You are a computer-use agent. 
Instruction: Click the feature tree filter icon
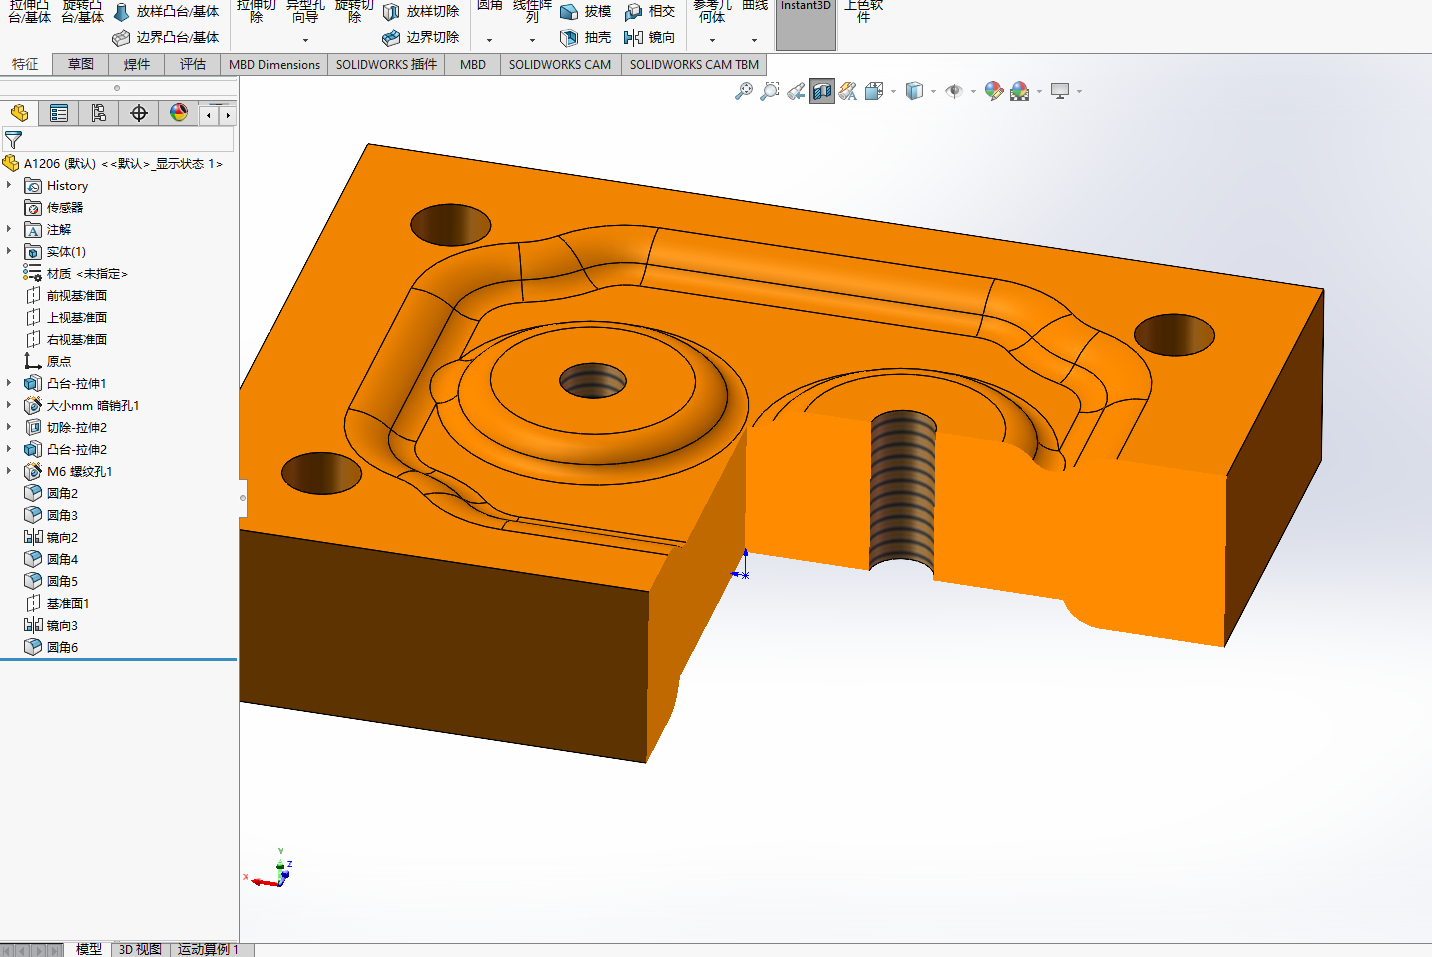(13, 140)
